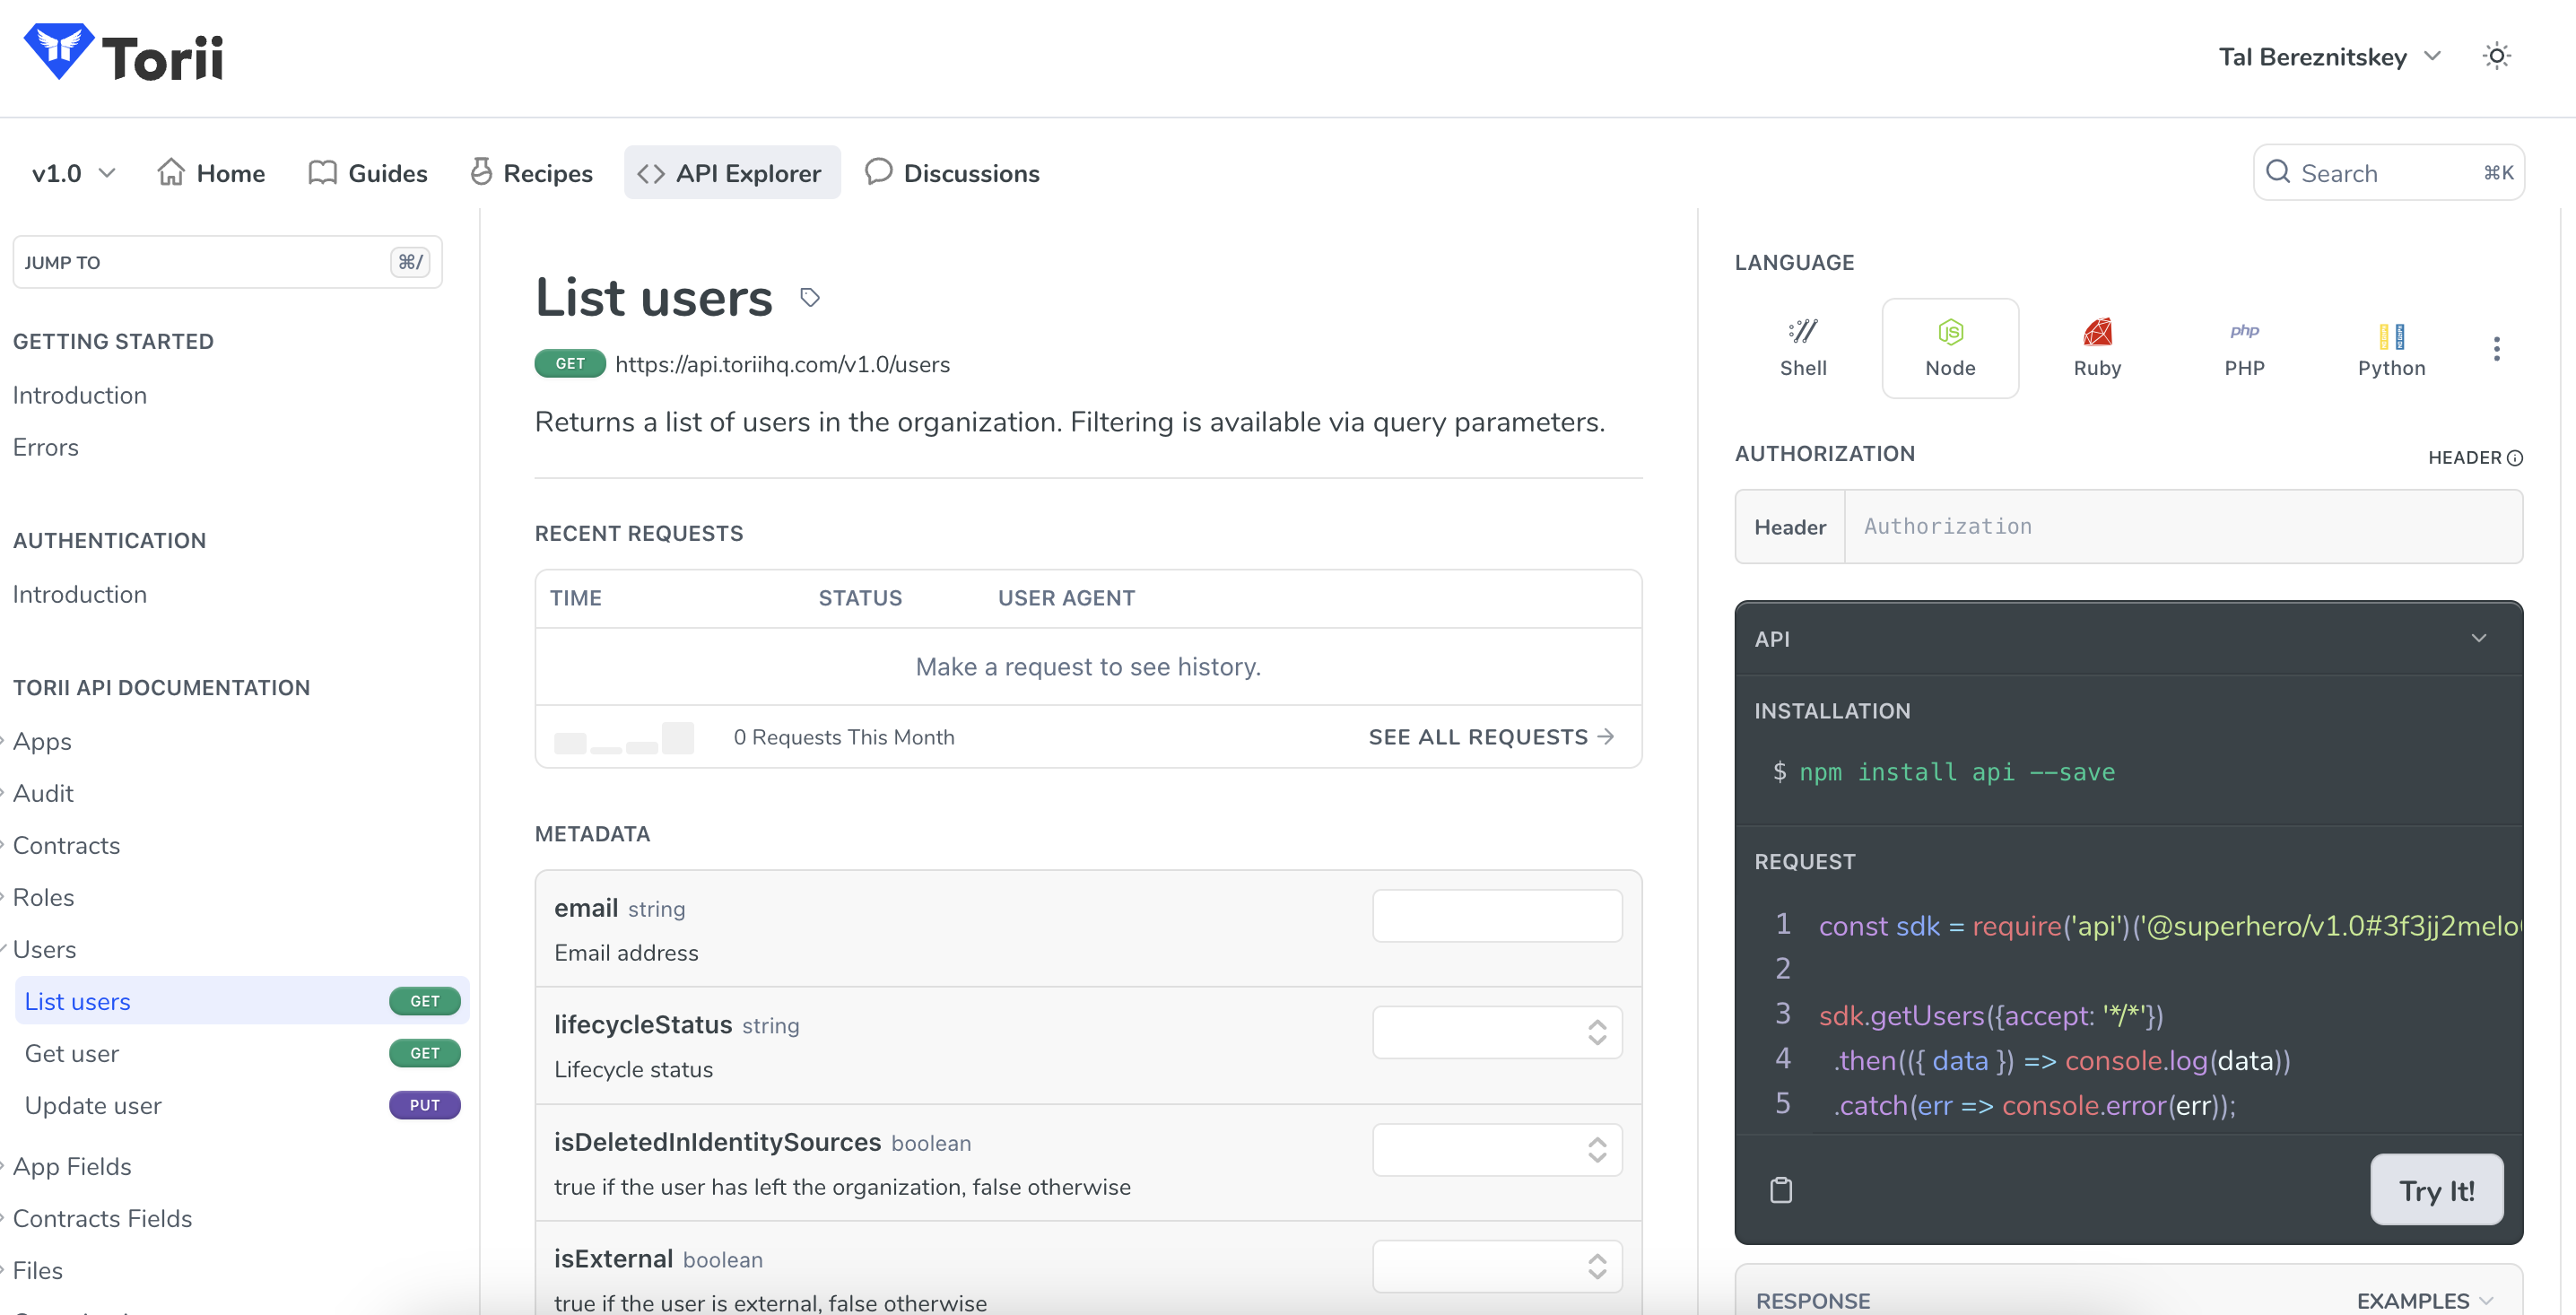The image size is (2576, 1315).
Task: Click the Torii logo
Action: pyautogui.click(x=123, y=54)
